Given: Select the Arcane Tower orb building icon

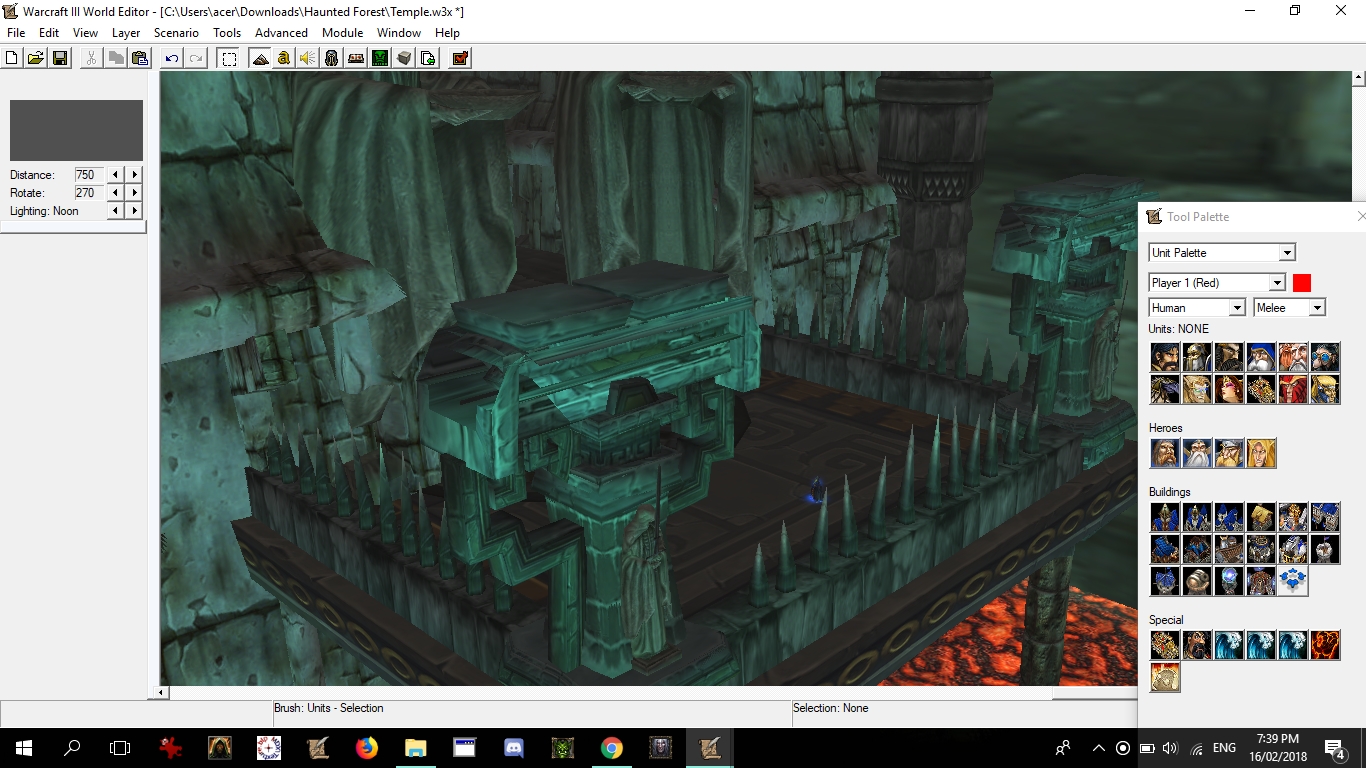Looking at the screenshot, I should 1229,581.
